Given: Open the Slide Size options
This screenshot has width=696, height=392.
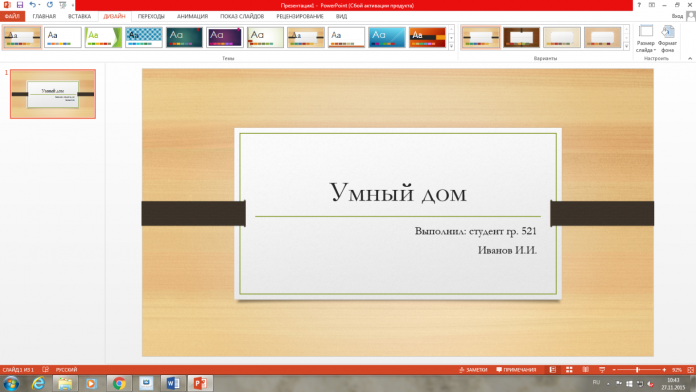Looking at the screenshot, I should pyautogui.click(x=645, y=39).
